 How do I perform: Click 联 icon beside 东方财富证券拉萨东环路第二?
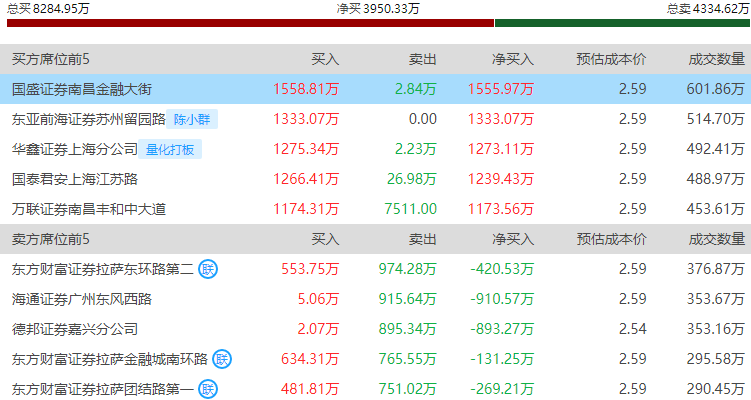(208, 269)
